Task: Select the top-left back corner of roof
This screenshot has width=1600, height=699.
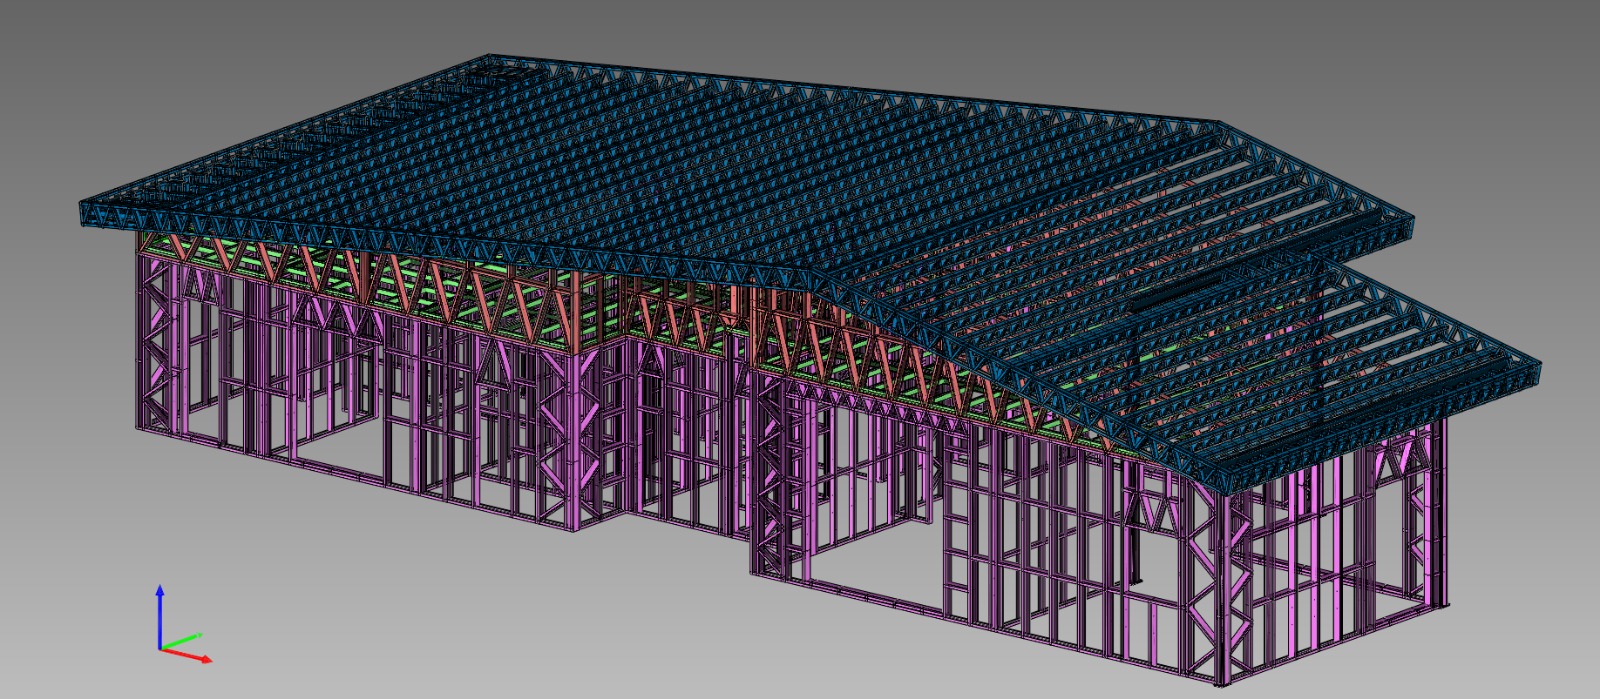Action: (492, 60)
